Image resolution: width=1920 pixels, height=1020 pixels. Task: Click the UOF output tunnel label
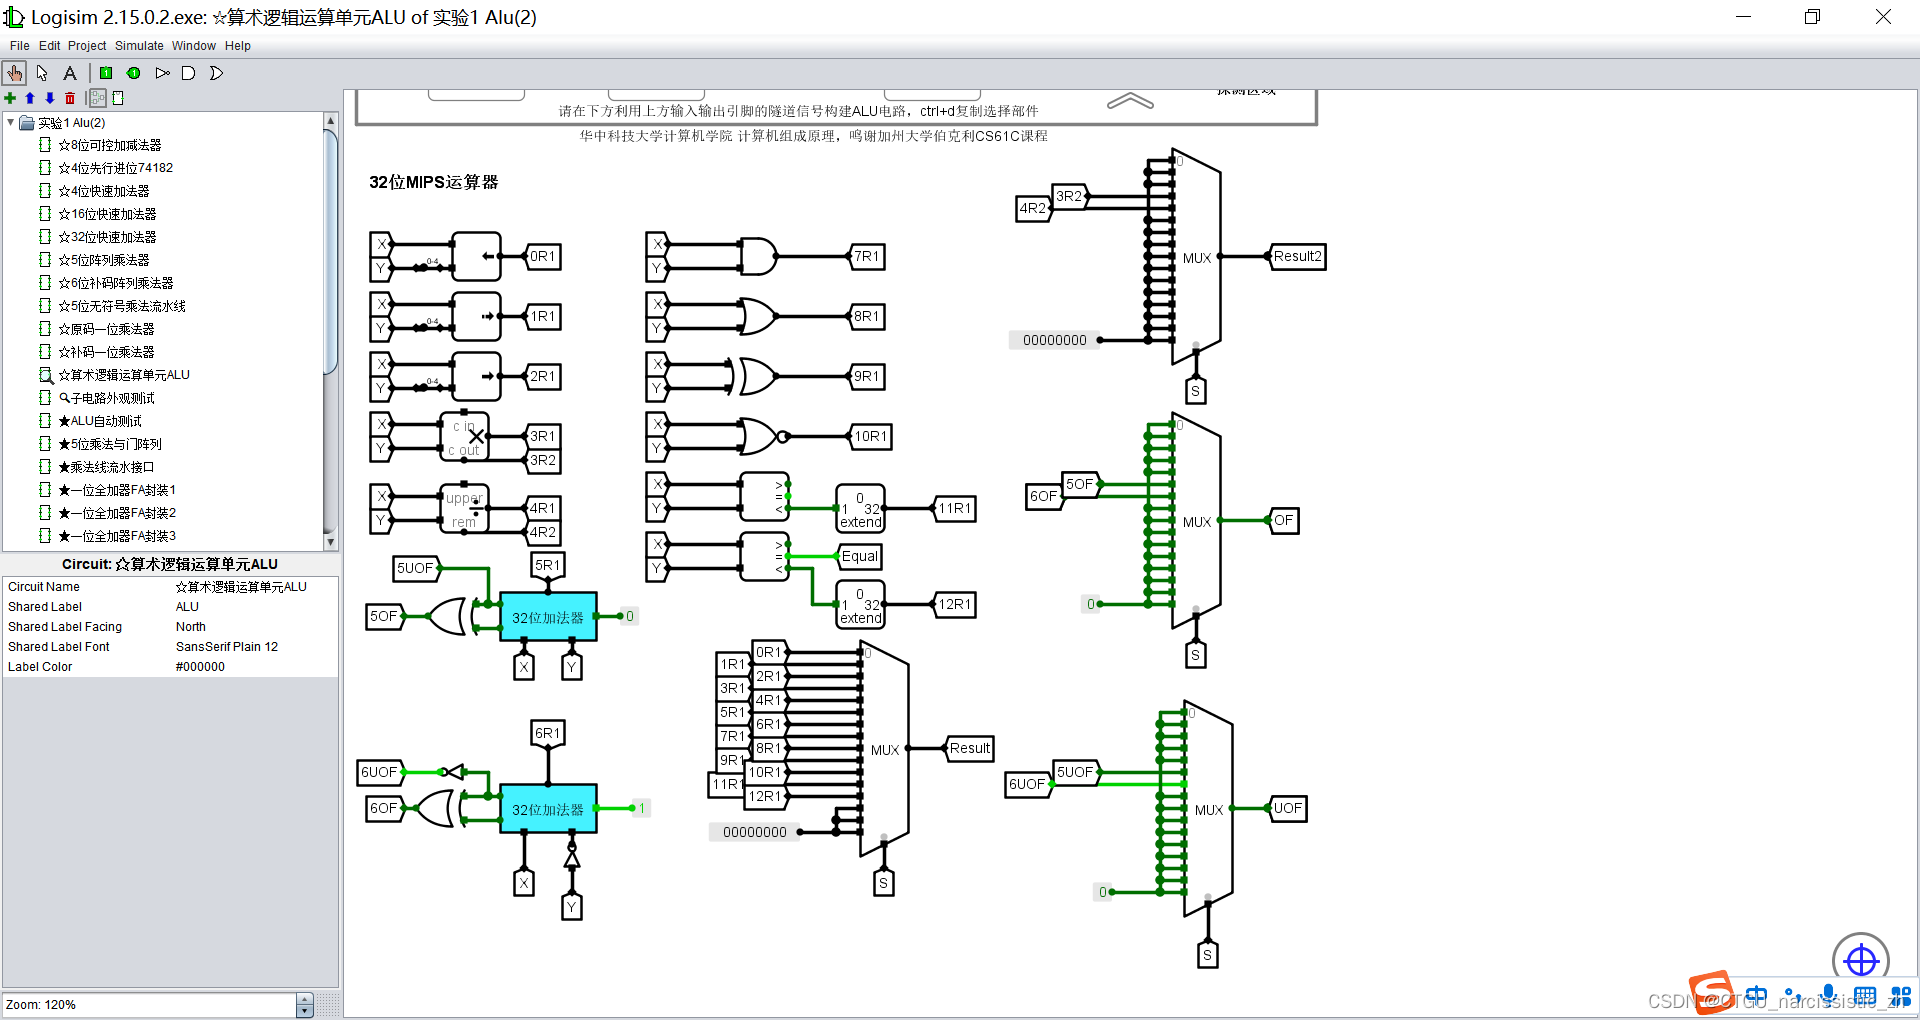click(x=1287, y=808)
